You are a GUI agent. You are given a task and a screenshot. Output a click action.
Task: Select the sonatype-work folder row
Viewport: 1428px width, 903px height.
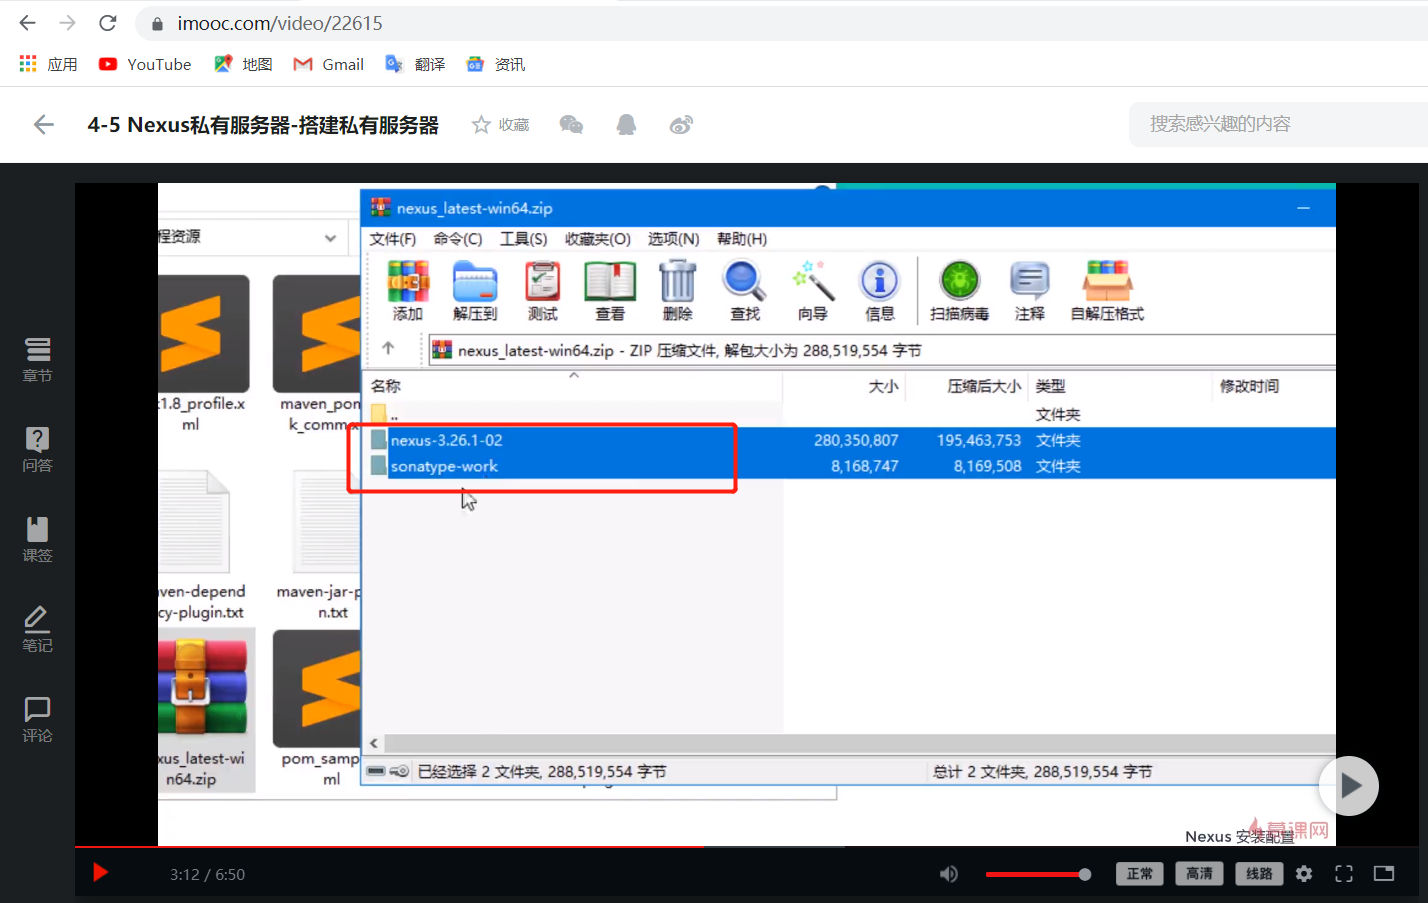click(x=848, y=466)
